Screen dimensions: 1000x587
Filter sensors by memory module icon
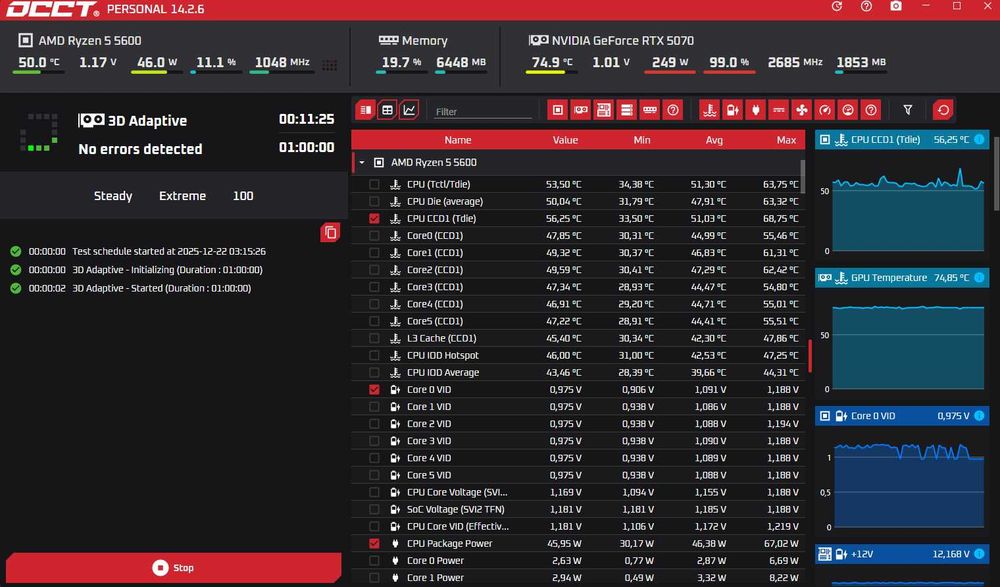(649, 110)
